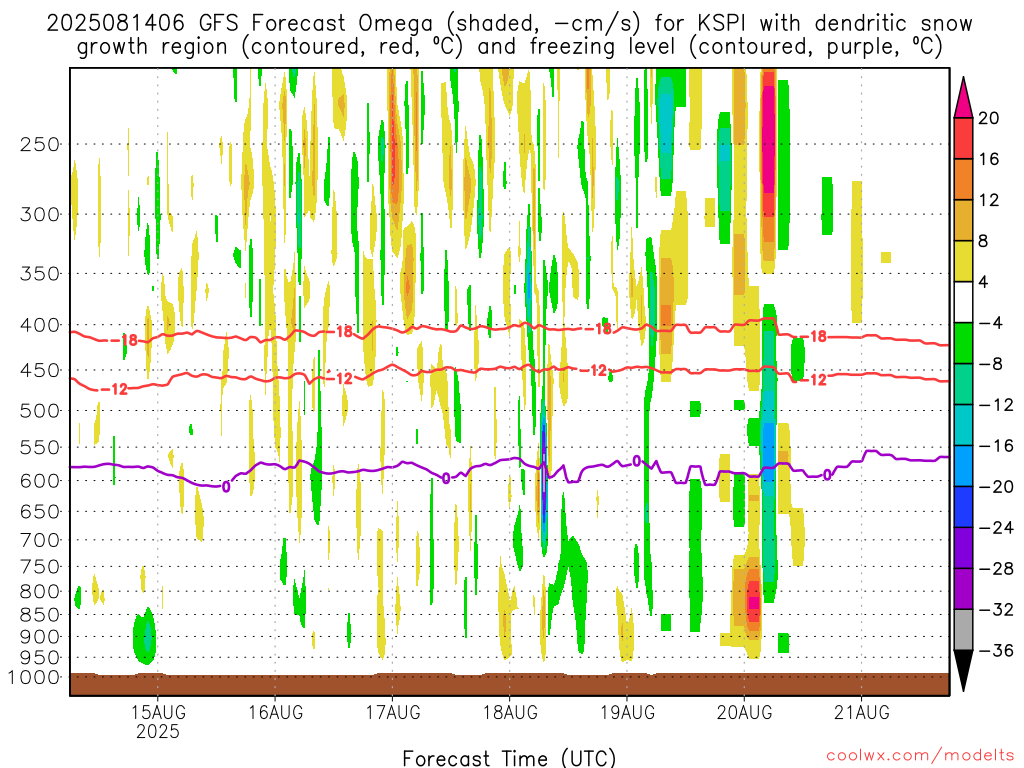Click the colorbar value label 20
Viewport: 1024px width, 768px height.
989,118
